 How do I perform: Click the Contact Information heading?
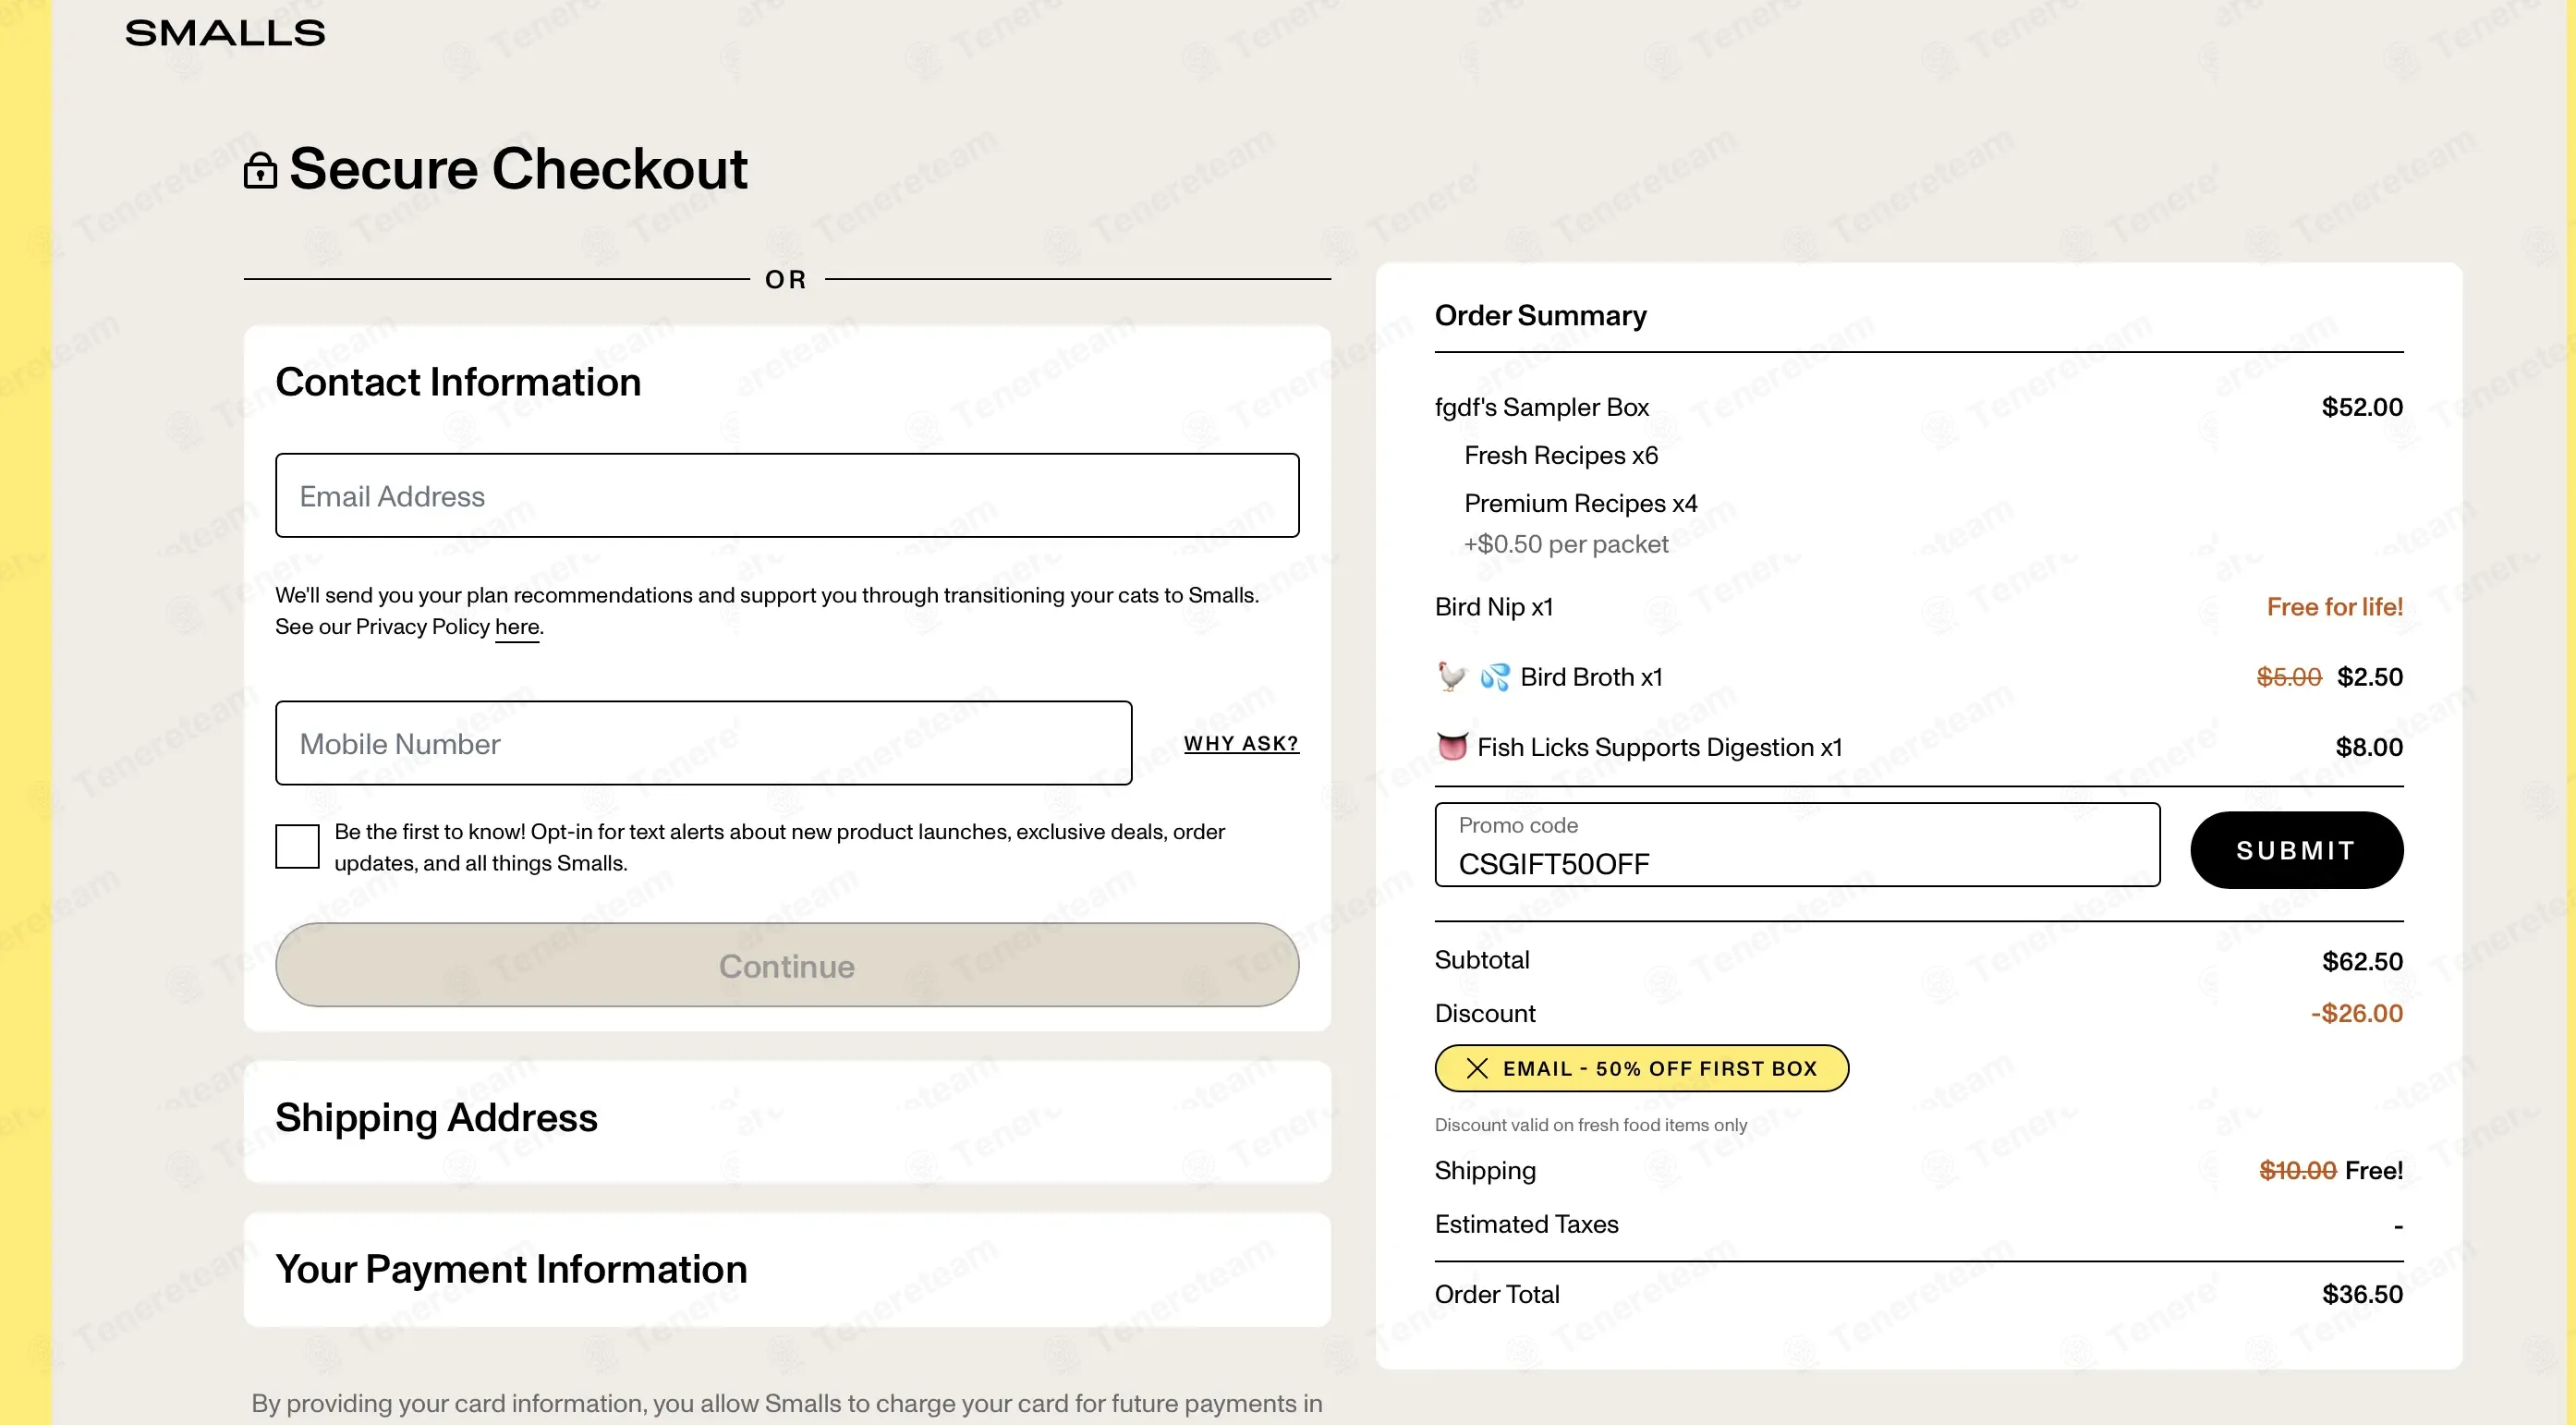click(x=458, y=382)
